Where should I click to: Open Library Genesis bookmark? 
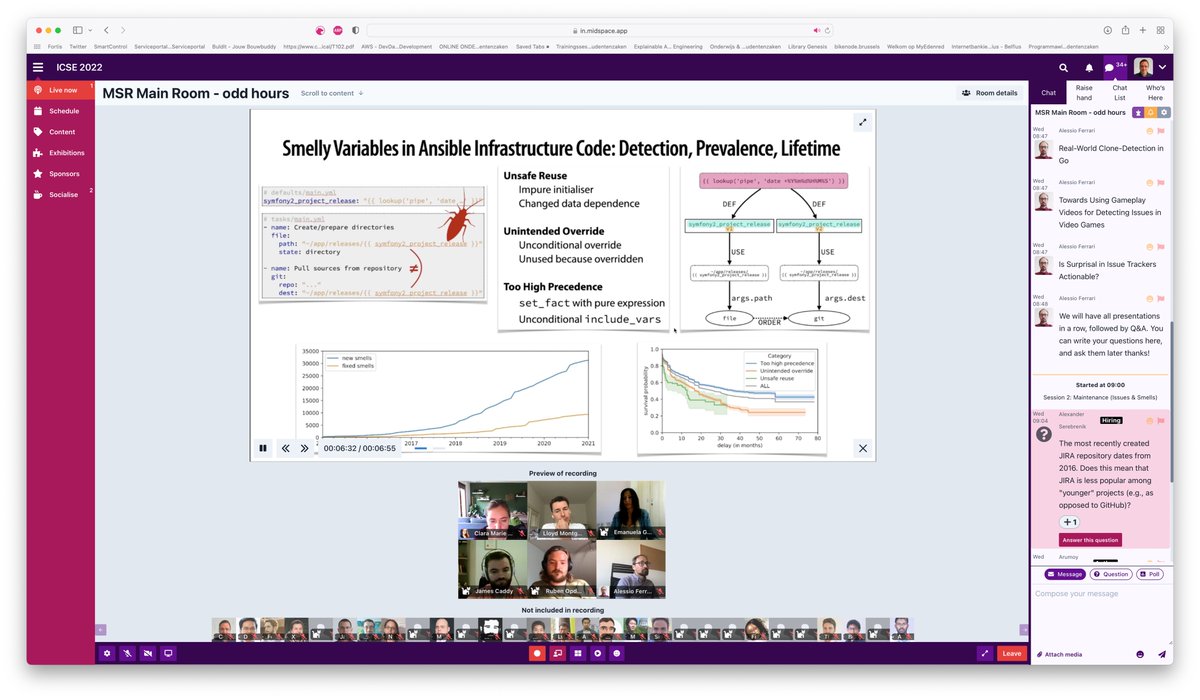click(810, 46)
